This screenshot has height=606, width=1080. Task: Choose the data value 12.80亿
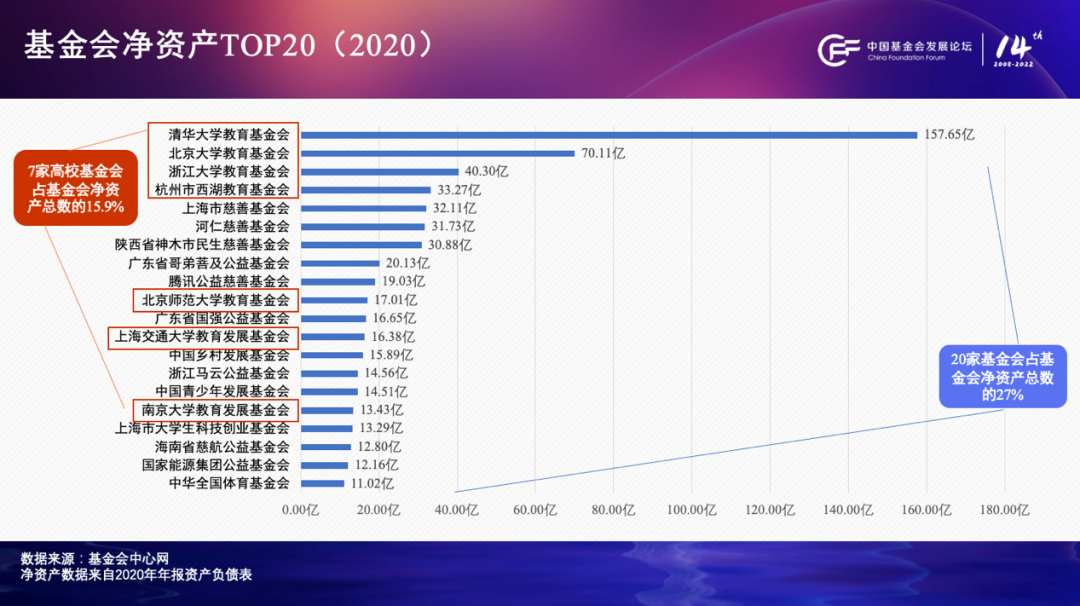(379, 446)
